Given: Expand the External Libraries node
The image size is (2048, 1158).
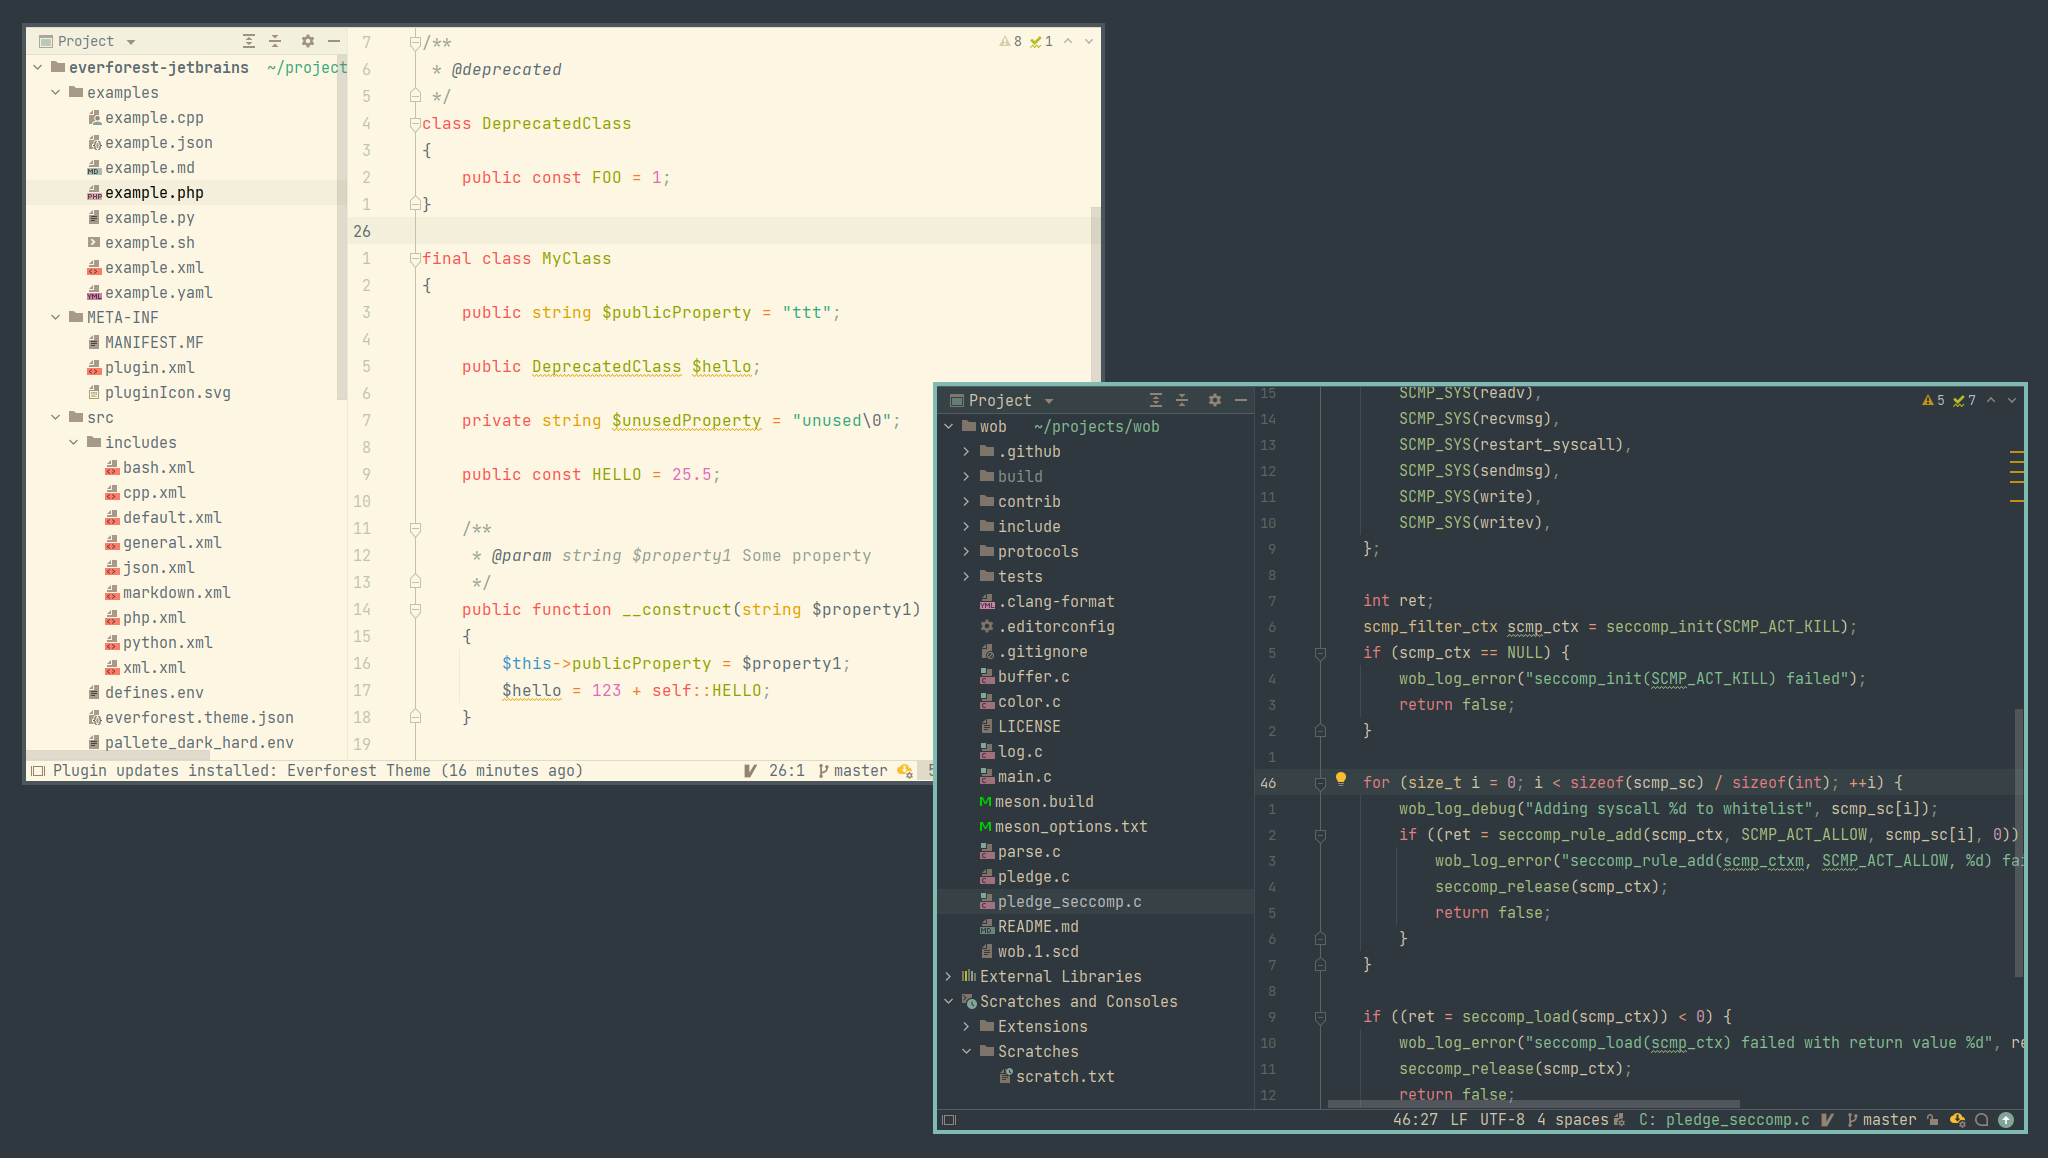Looking at the screenshot, I should tap(948, 976).
